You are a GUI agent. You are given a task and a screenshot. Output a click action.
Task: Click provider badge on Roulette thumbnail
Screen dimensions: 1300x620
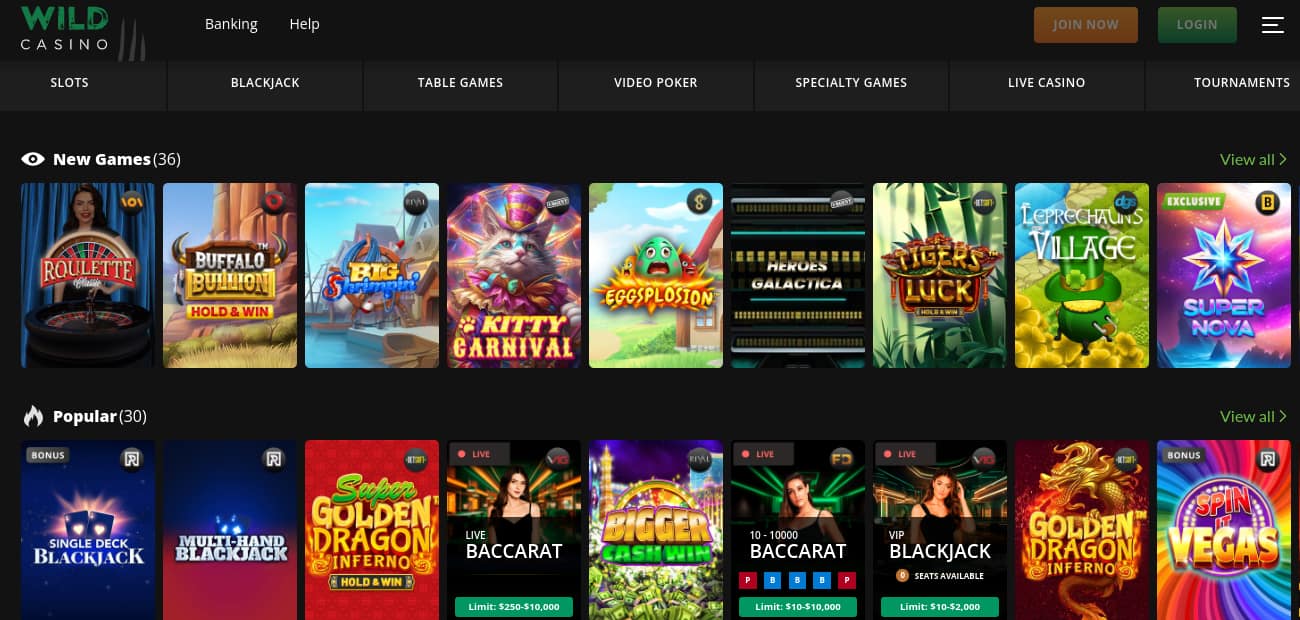(130, 201)
